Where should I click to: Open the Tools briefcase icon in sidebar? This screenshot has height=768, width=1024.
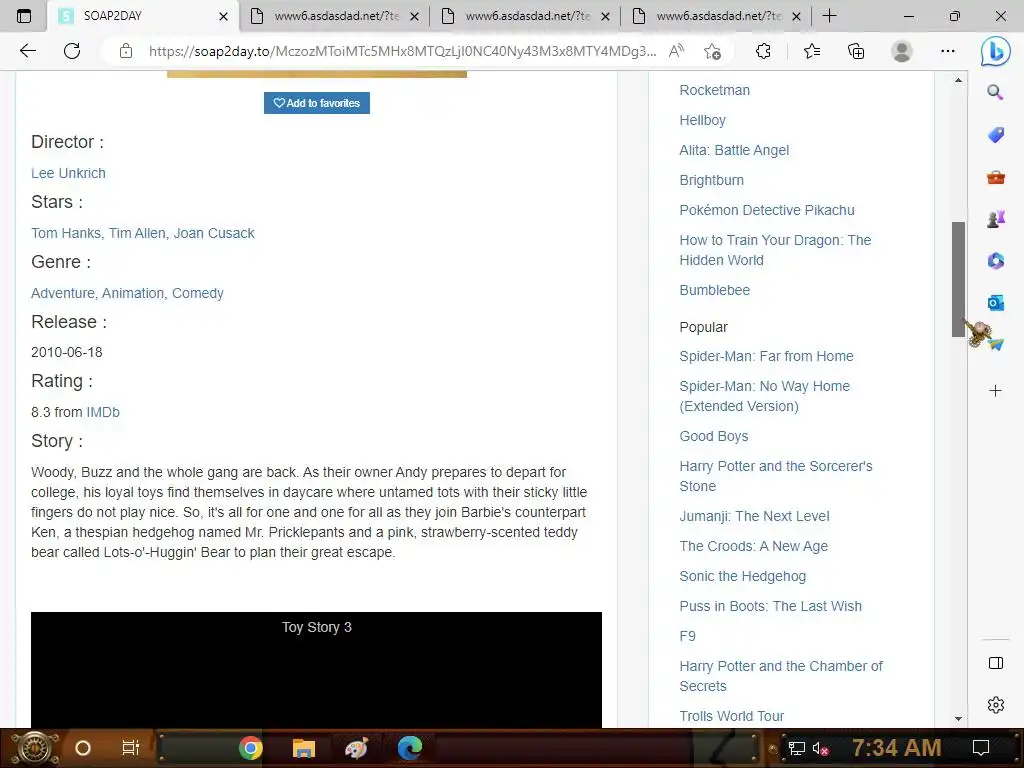[995, 177]
